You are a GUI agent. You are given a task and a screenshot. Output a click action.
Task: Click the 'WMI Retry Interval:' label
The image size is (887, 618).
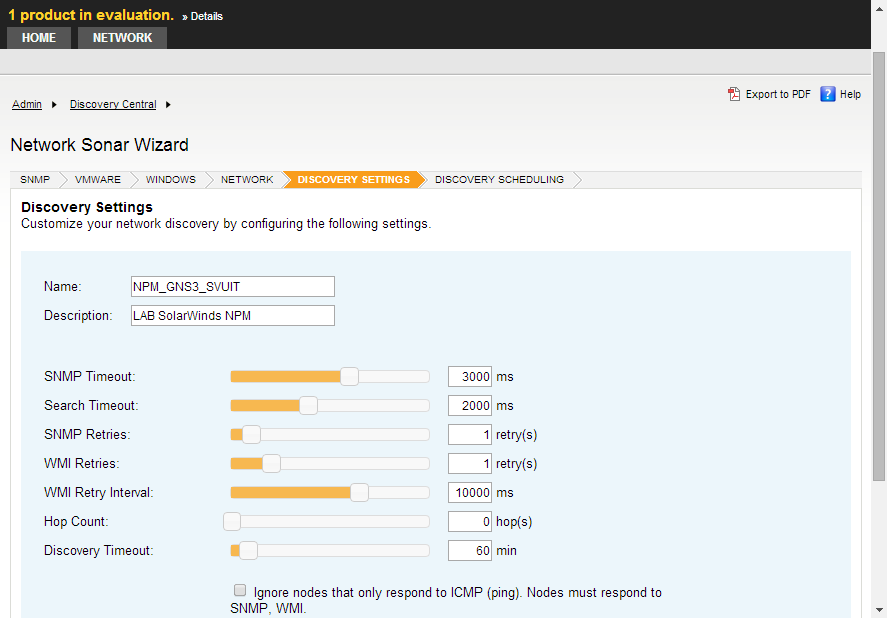point(98,492)
